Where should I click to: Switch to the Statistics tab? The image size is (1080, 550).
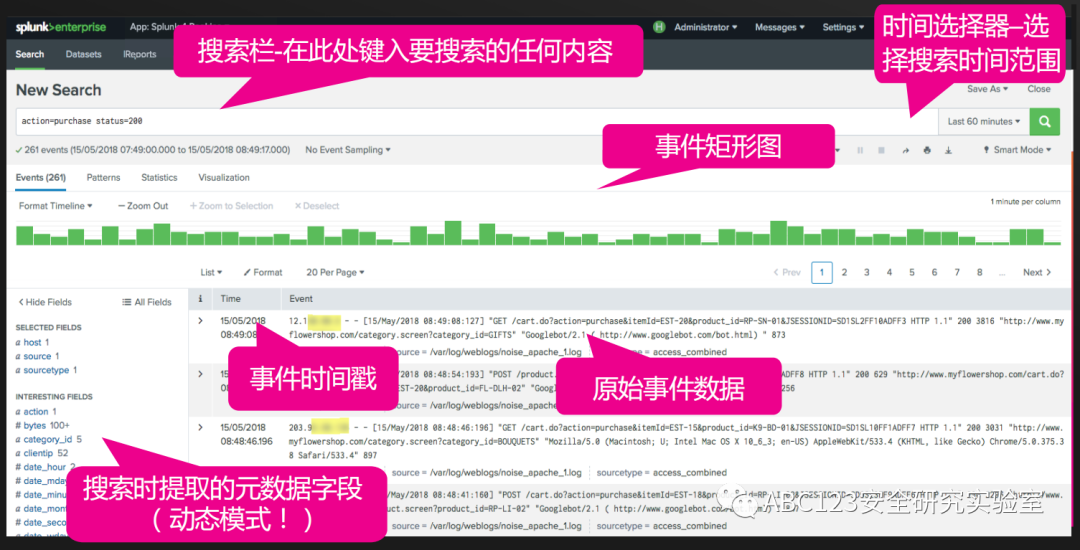pos(159,178)
